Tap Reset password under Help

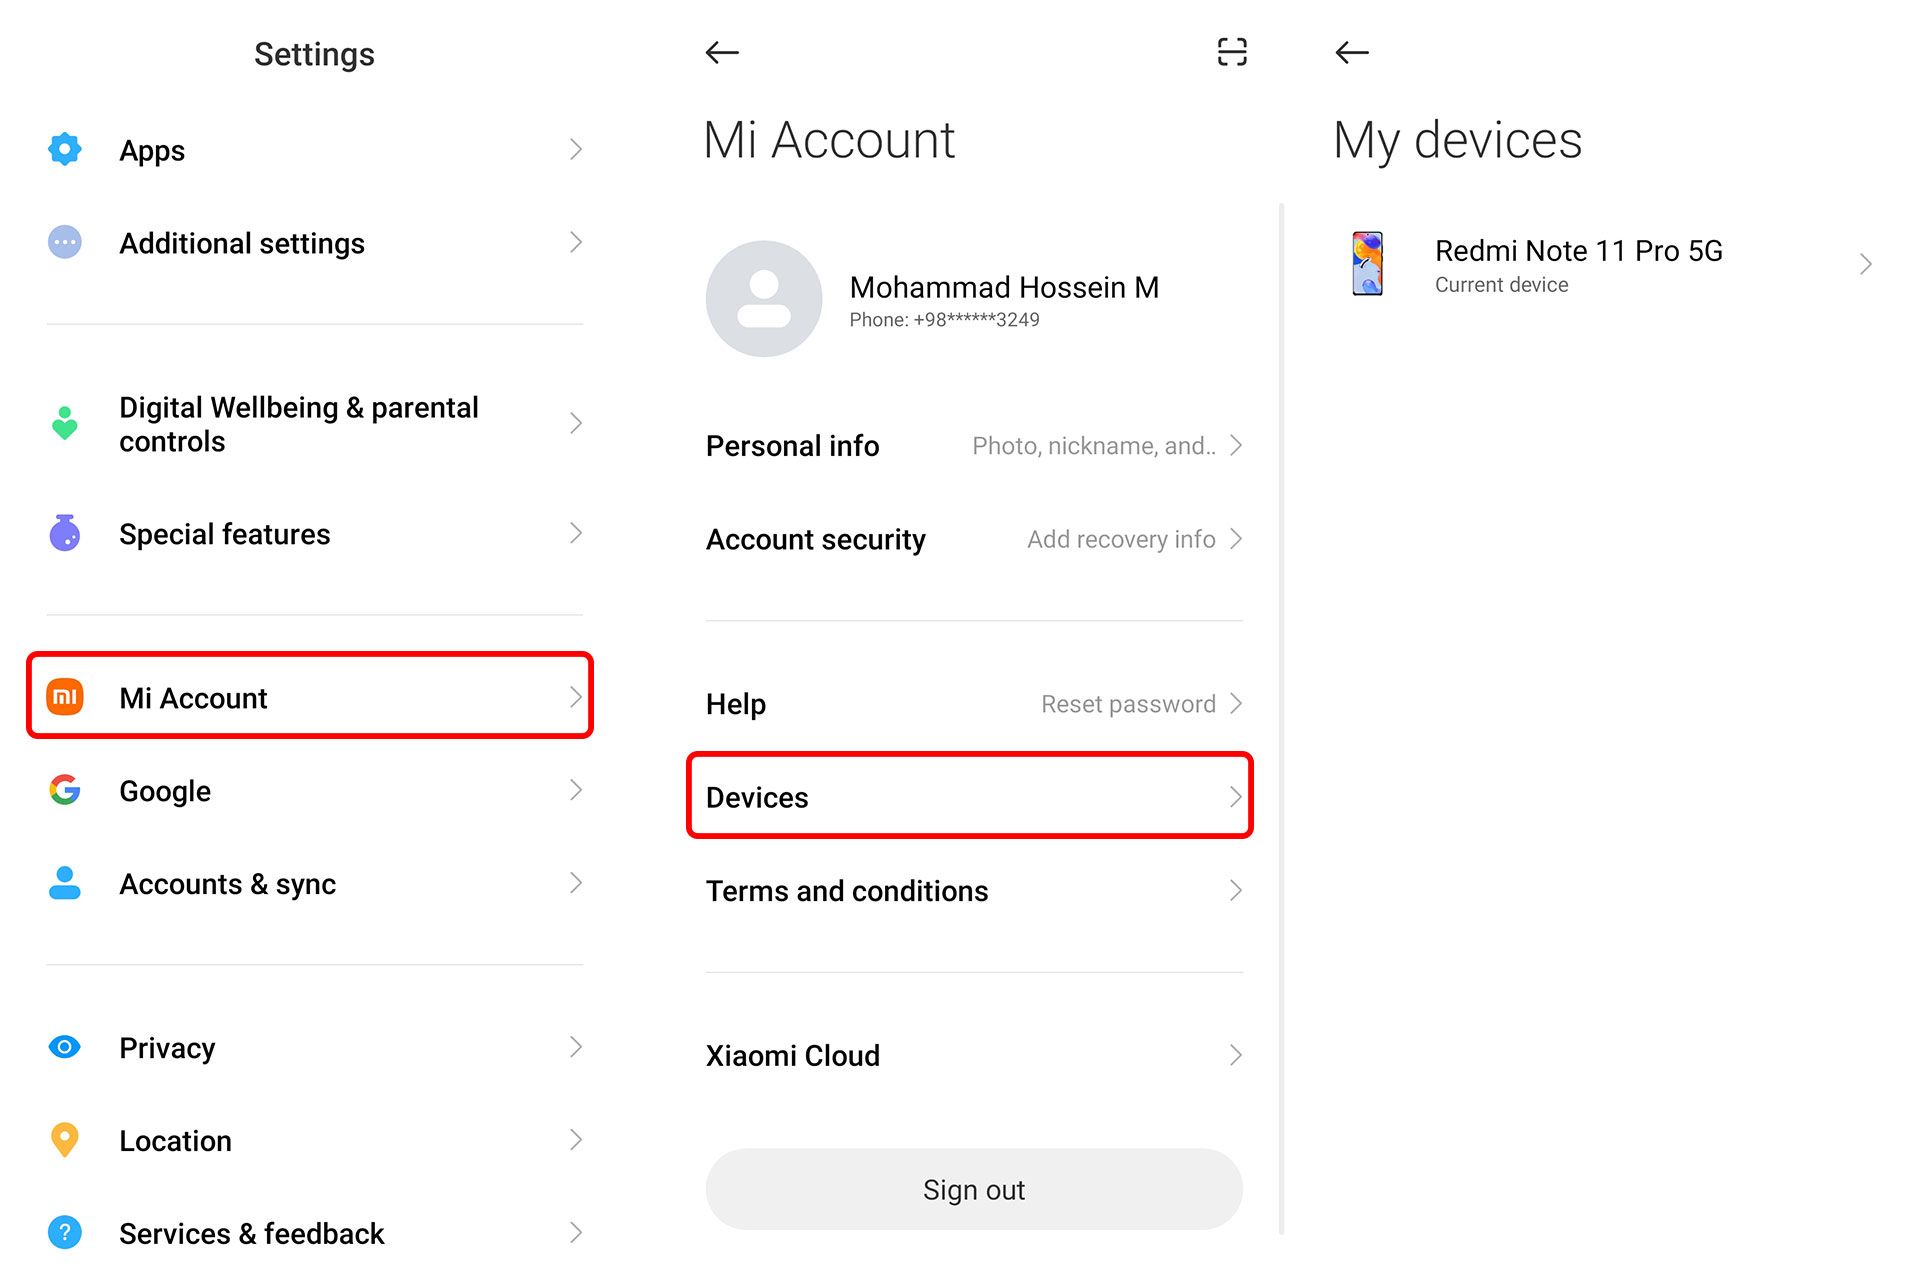[1128, 704]
